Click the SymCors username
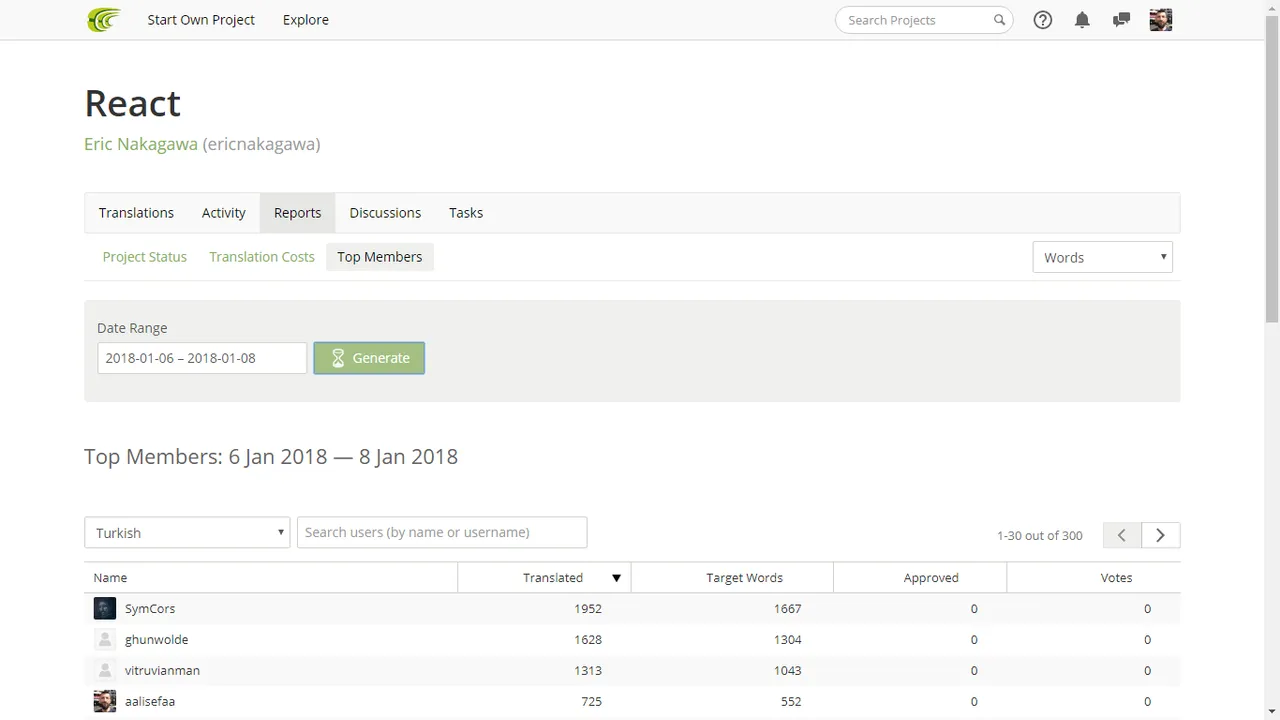Viewport: 1280px width, 720px height. click(150, 608)
